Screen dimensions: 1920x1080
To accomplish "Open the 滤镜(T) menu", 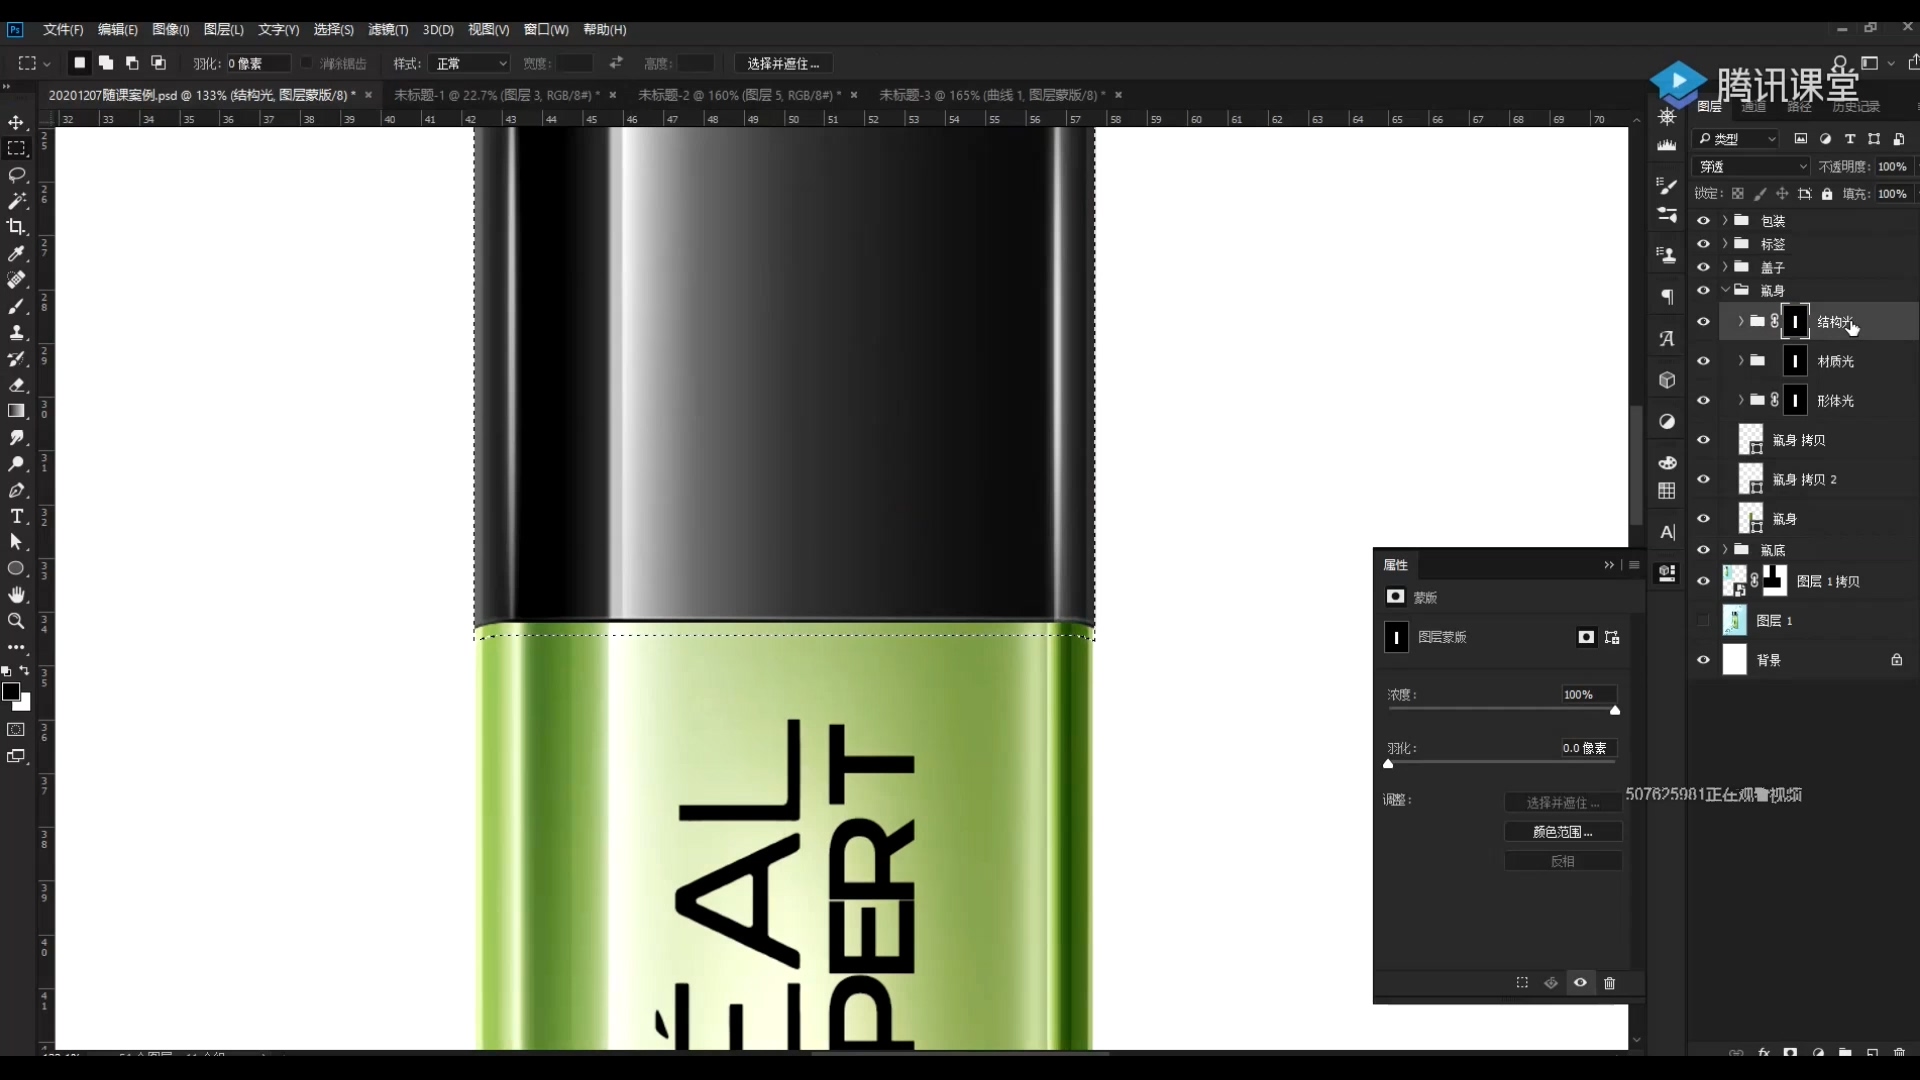I will (388, 30).
